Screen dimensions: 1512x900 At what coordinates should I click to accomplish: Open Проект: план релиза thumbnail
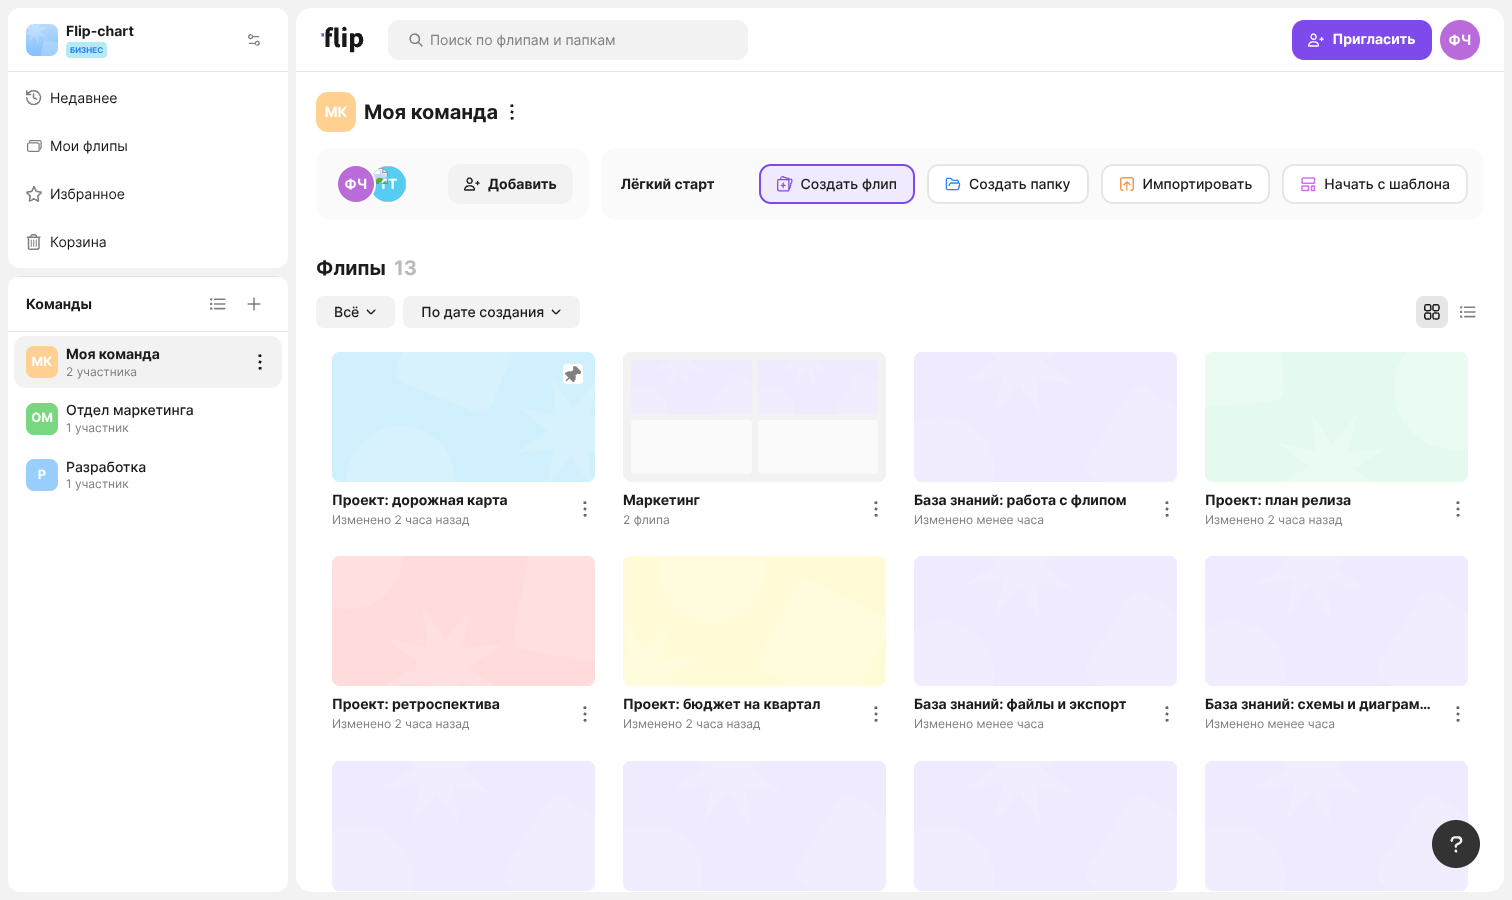pyautogui.click(x=1336, y=417)
